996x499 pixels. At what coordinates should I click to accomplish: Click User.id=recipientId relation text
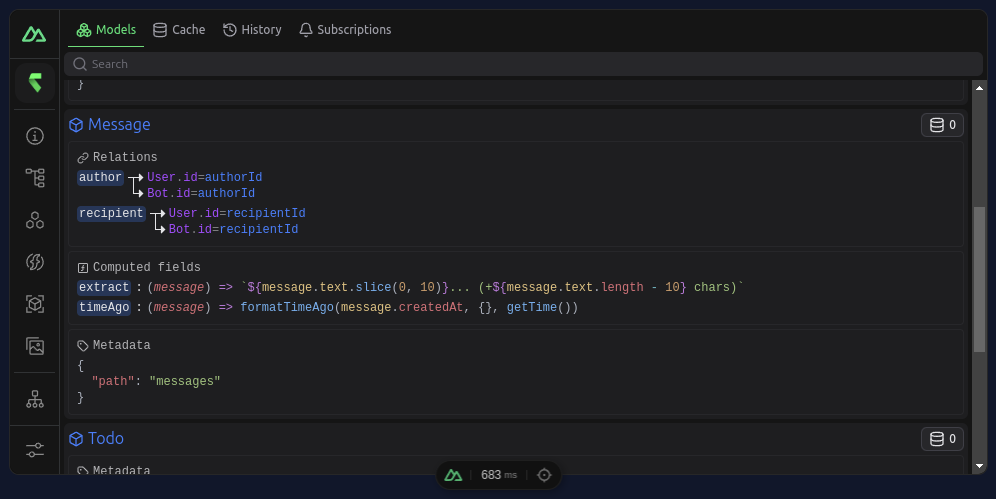coord(237,213)
